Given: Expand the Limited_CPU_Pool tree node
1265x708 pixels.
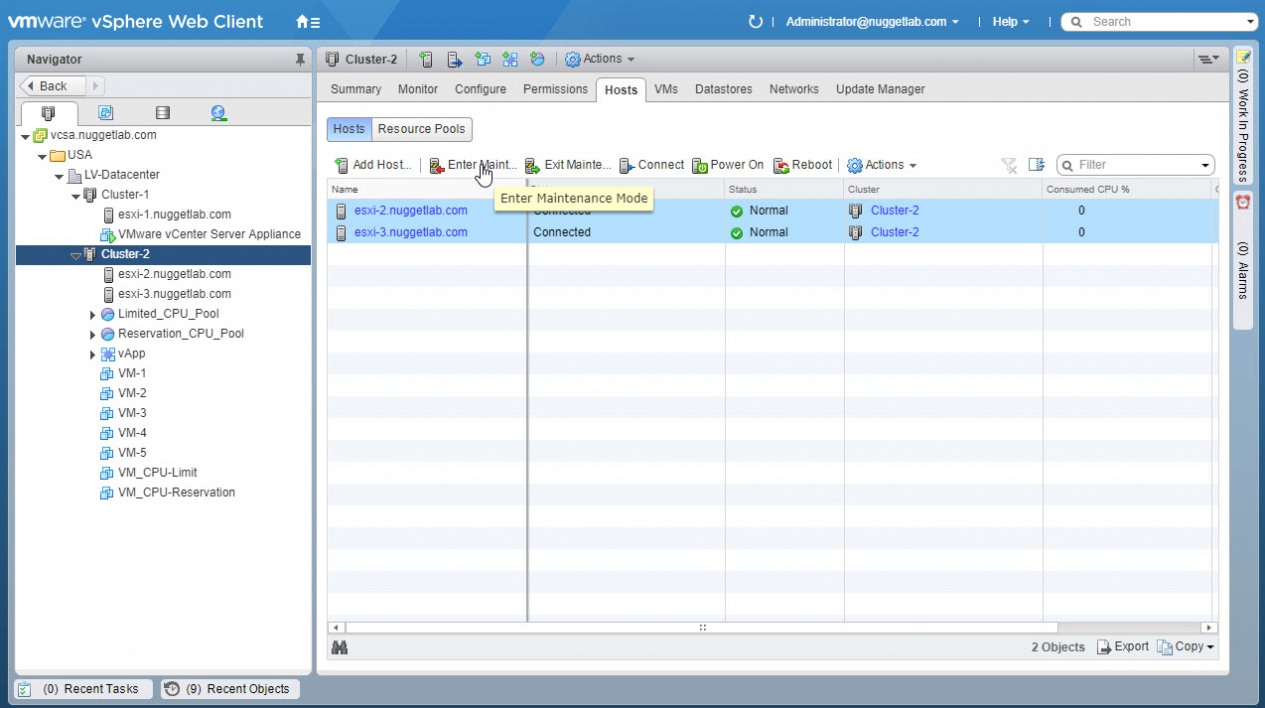Looking at the screenshot, I should (x=93, y=314).
